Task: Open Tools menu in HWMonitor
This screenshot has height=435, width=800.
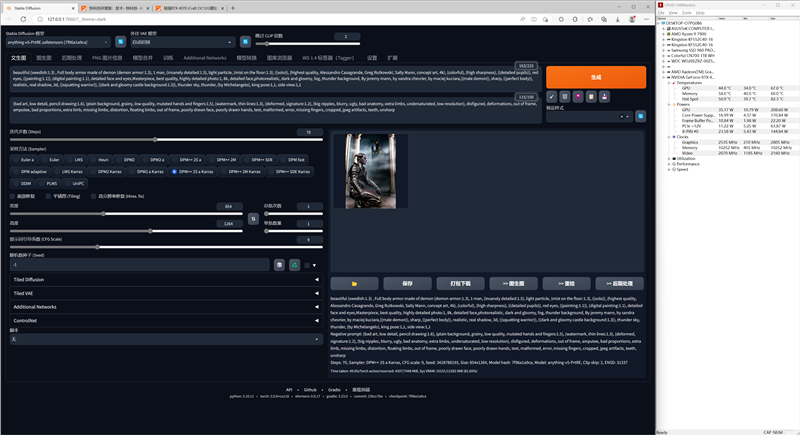Action: click(x=687, y=13)
